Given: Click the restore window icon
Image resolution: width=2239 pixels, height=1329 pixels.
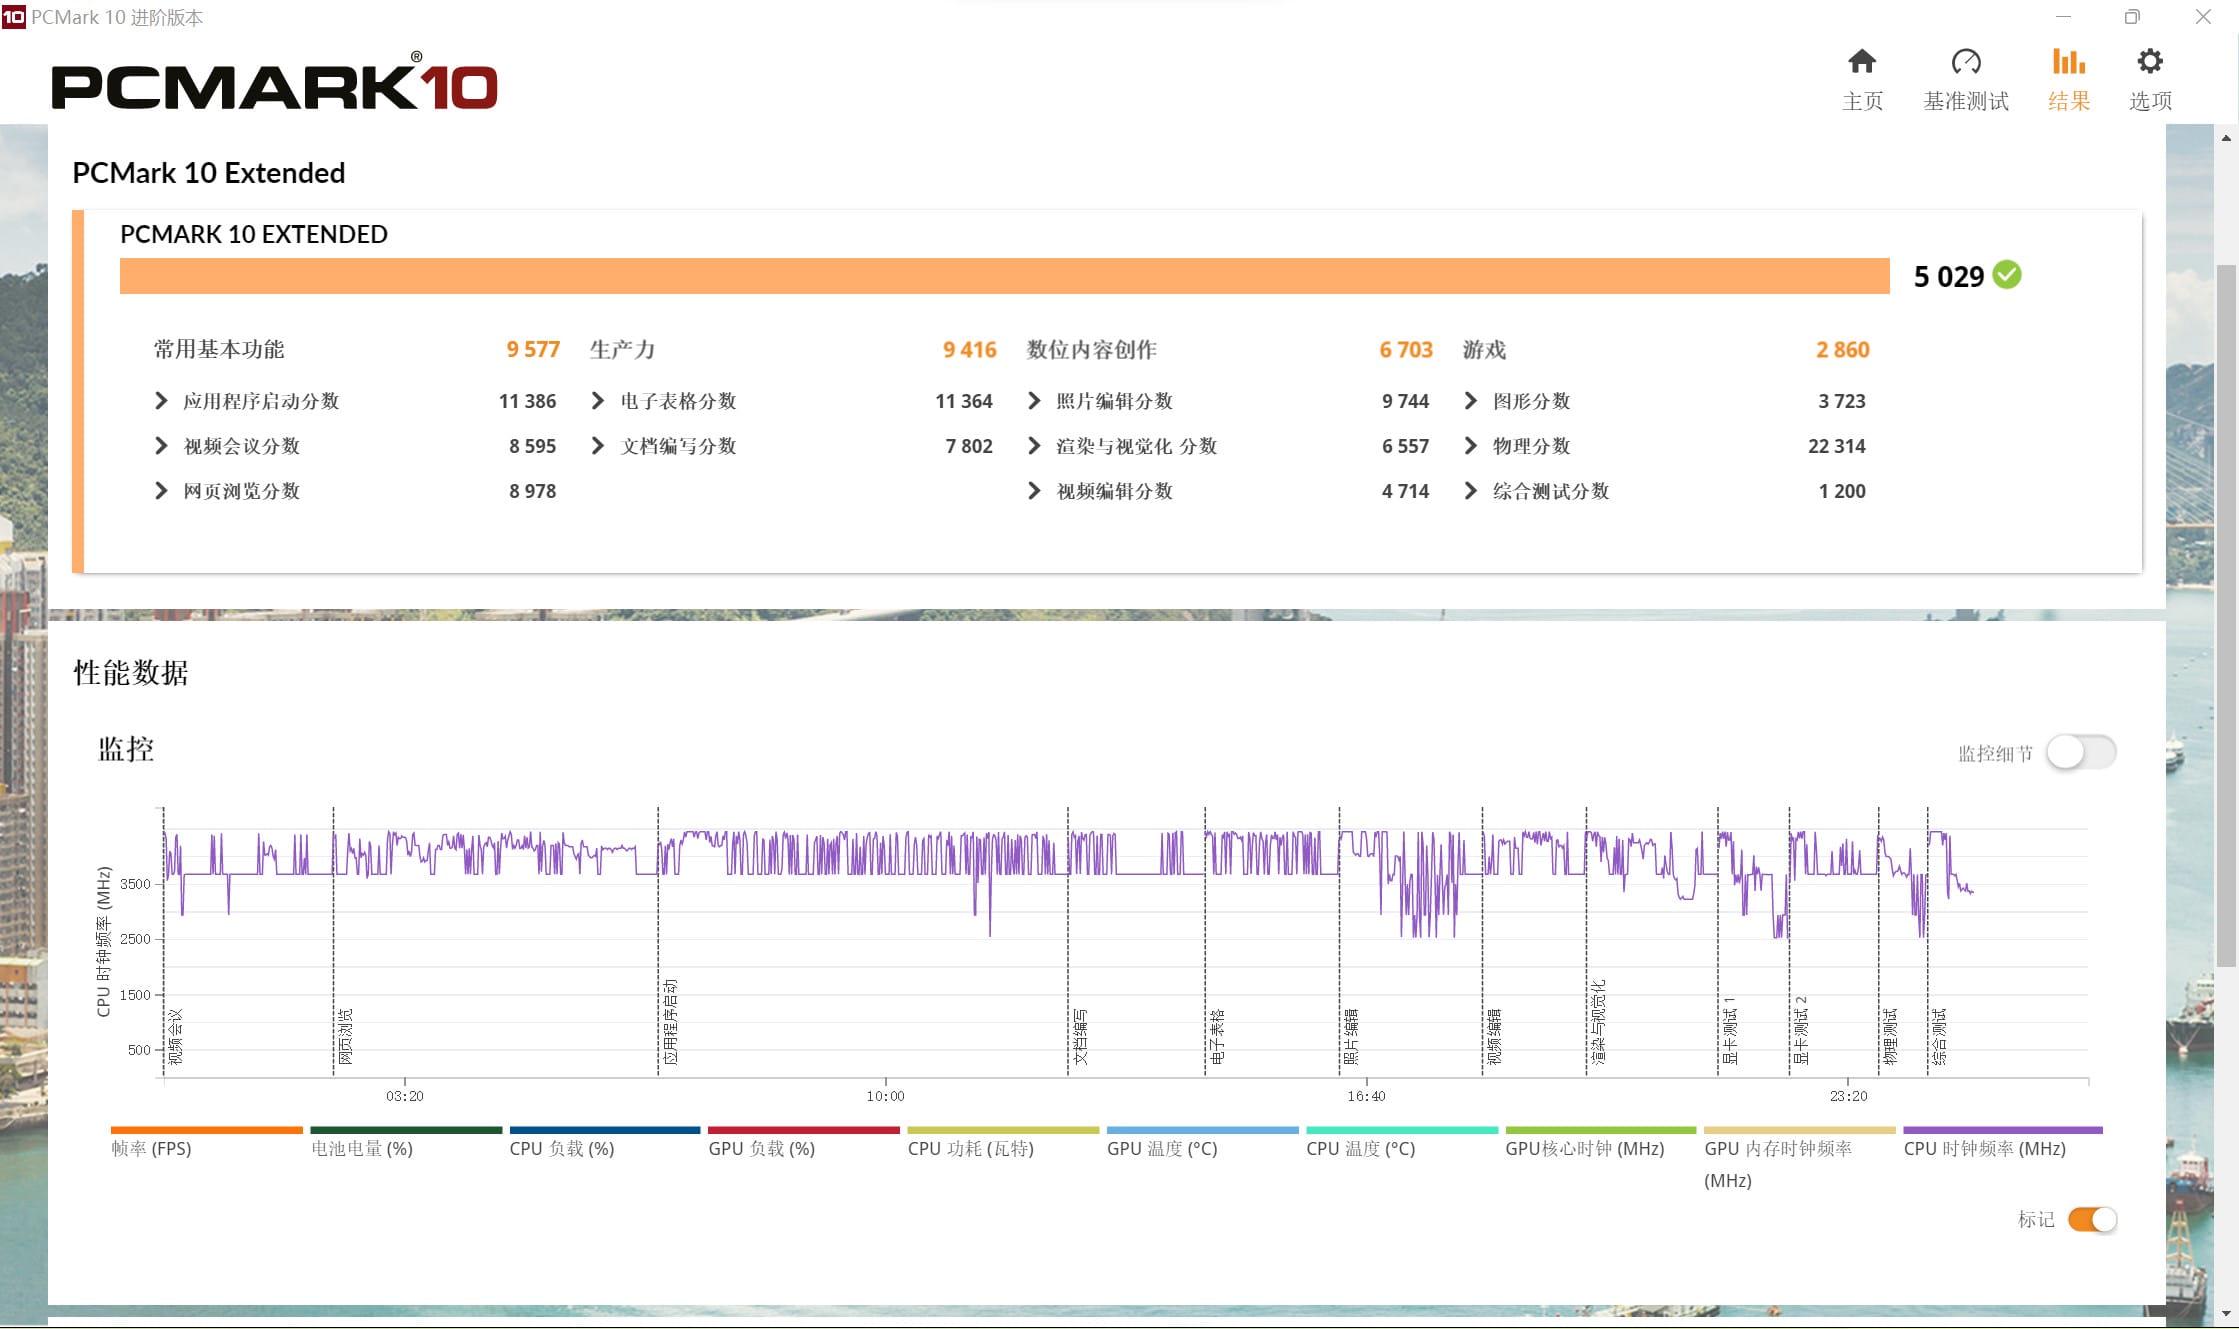Looking at the screenshot, I should point(2132,17).
